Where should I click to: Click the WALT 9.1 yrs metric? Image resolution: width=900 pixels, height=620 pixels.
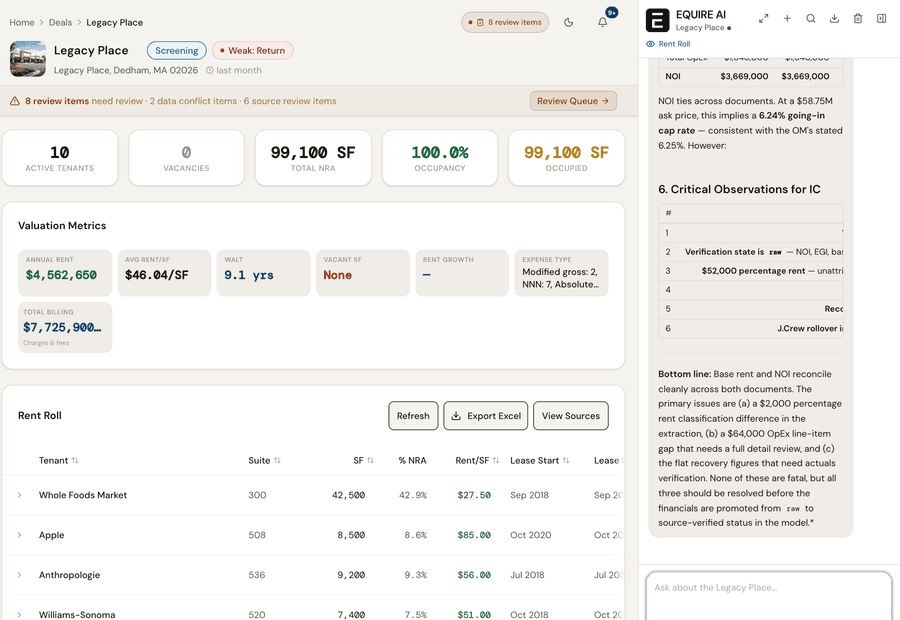[x=263, y=273]
